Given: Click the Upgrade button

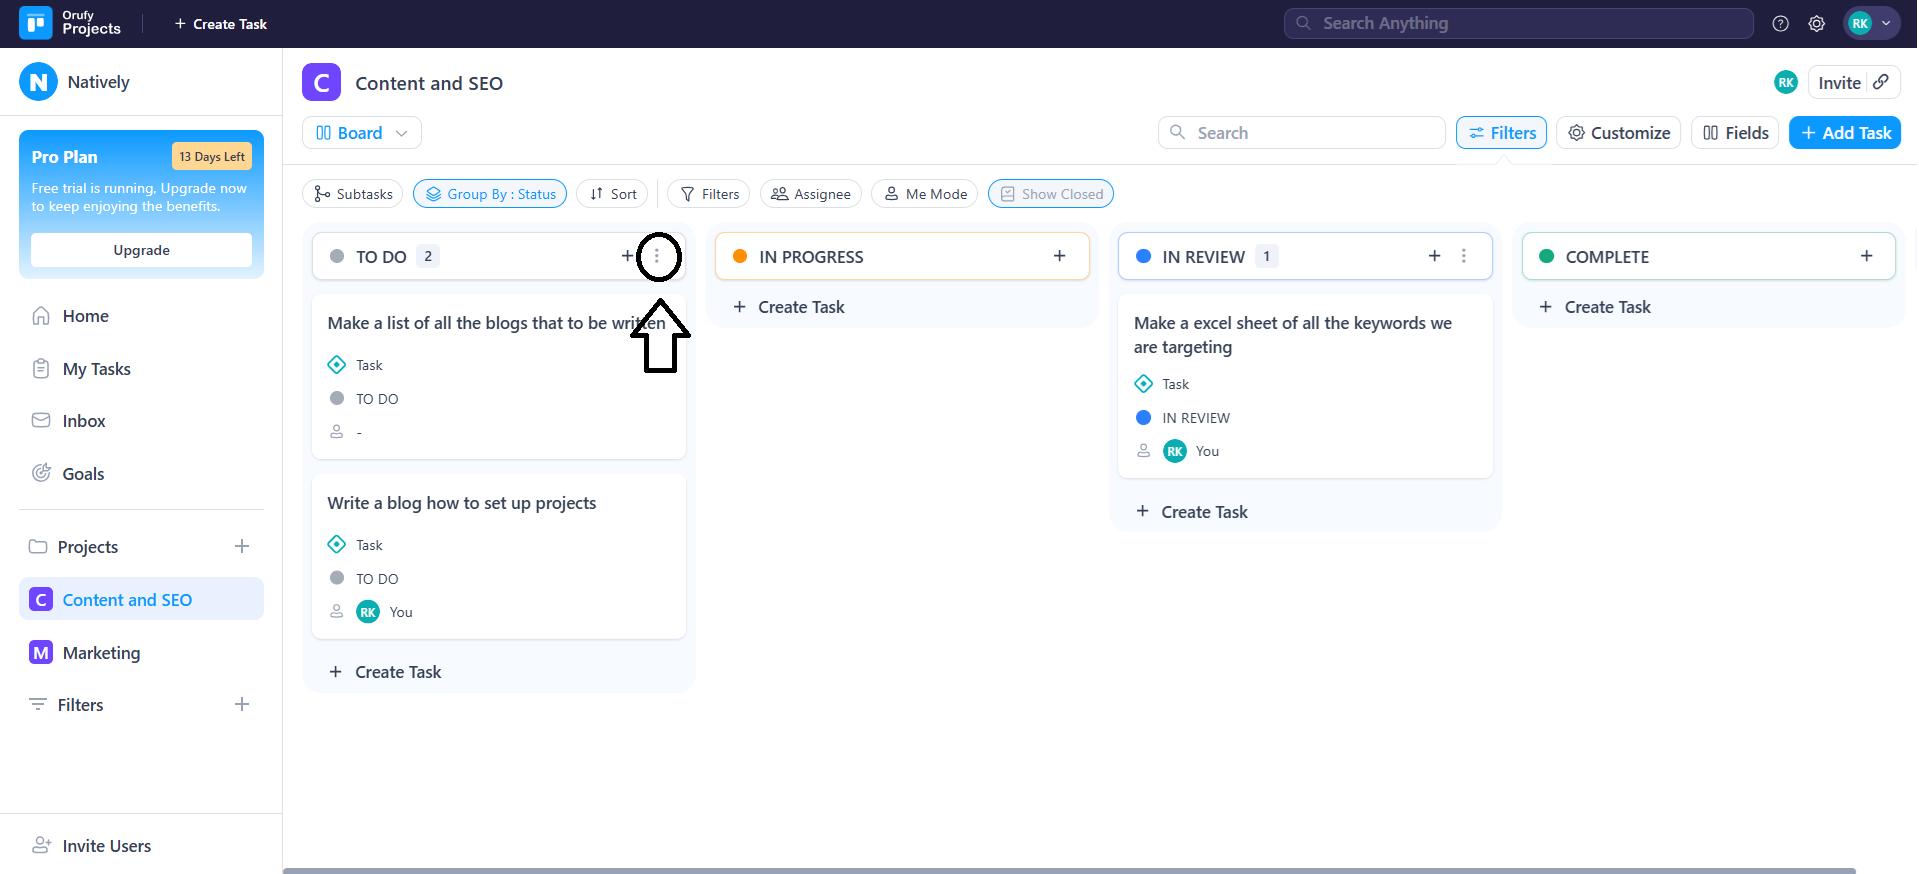Looking at the screenshot, I should (x=141, y=250).
